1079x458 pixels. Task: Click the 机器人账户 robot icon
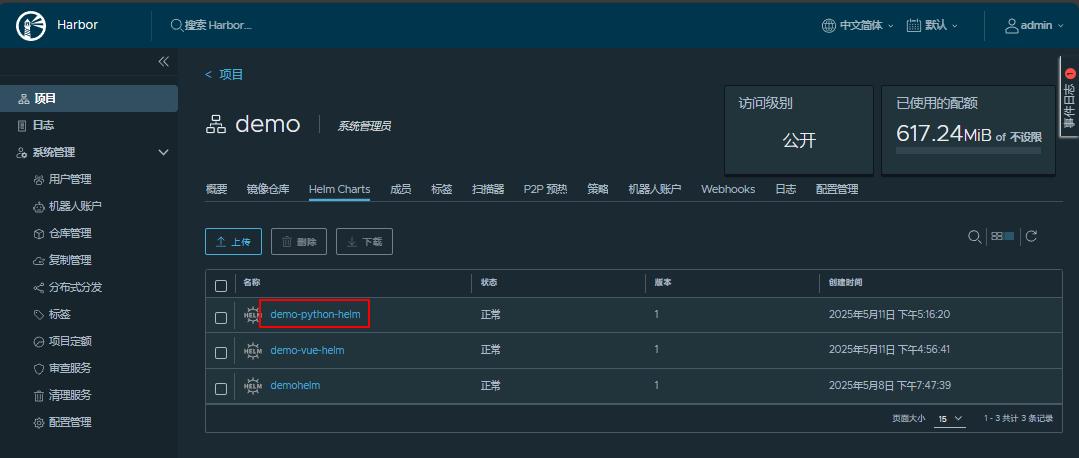pos(39,206)
